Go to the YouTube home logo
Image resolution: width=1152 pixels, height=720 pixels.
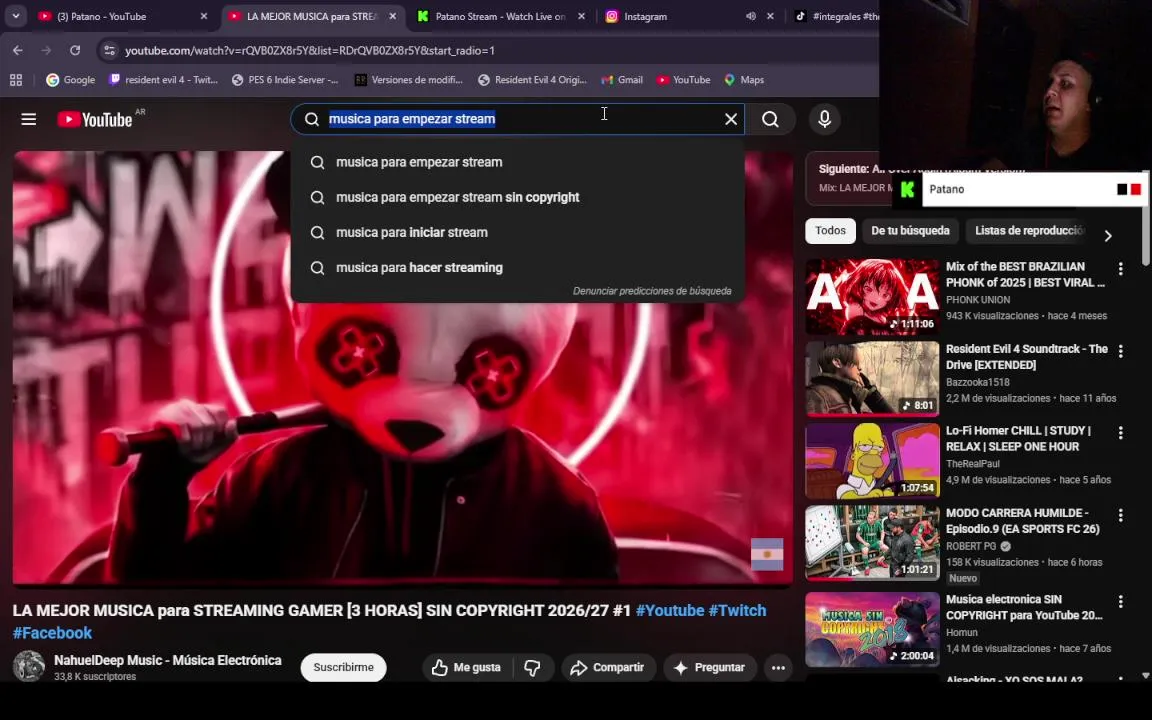[95, 119]
